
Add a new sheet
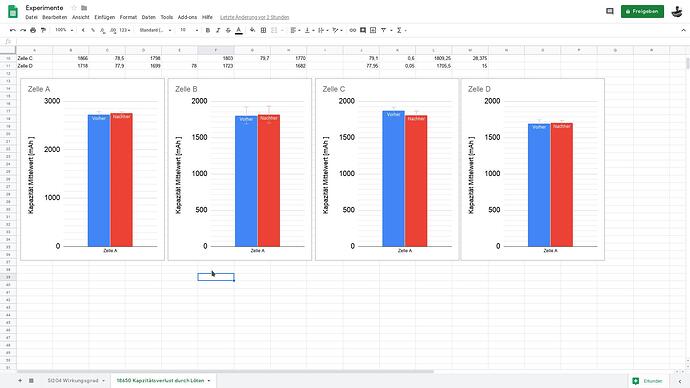(20, 381)
